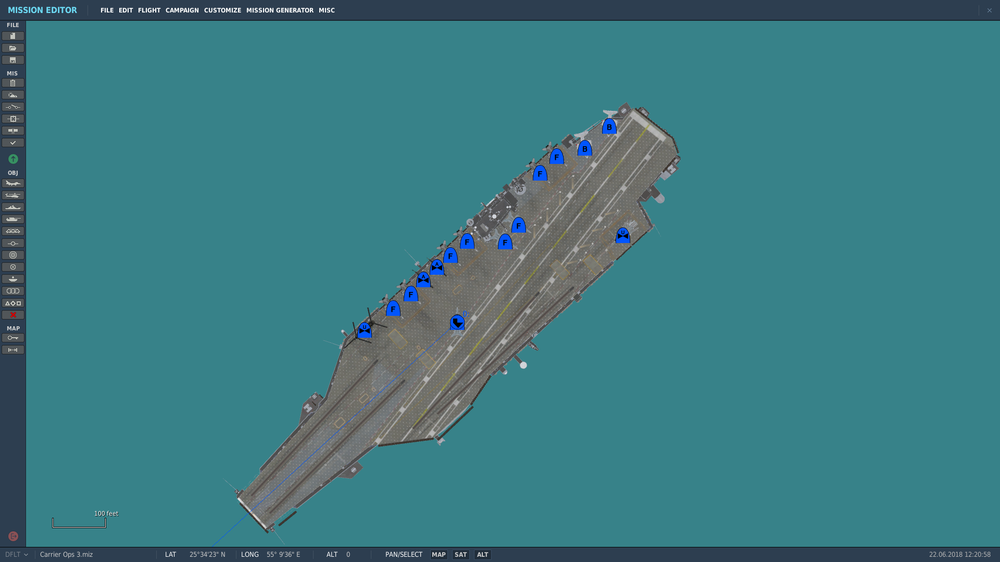1000x562 pixels.
Task: Click the boat-shaped icon in OBJ section
Action: [13, 279]
